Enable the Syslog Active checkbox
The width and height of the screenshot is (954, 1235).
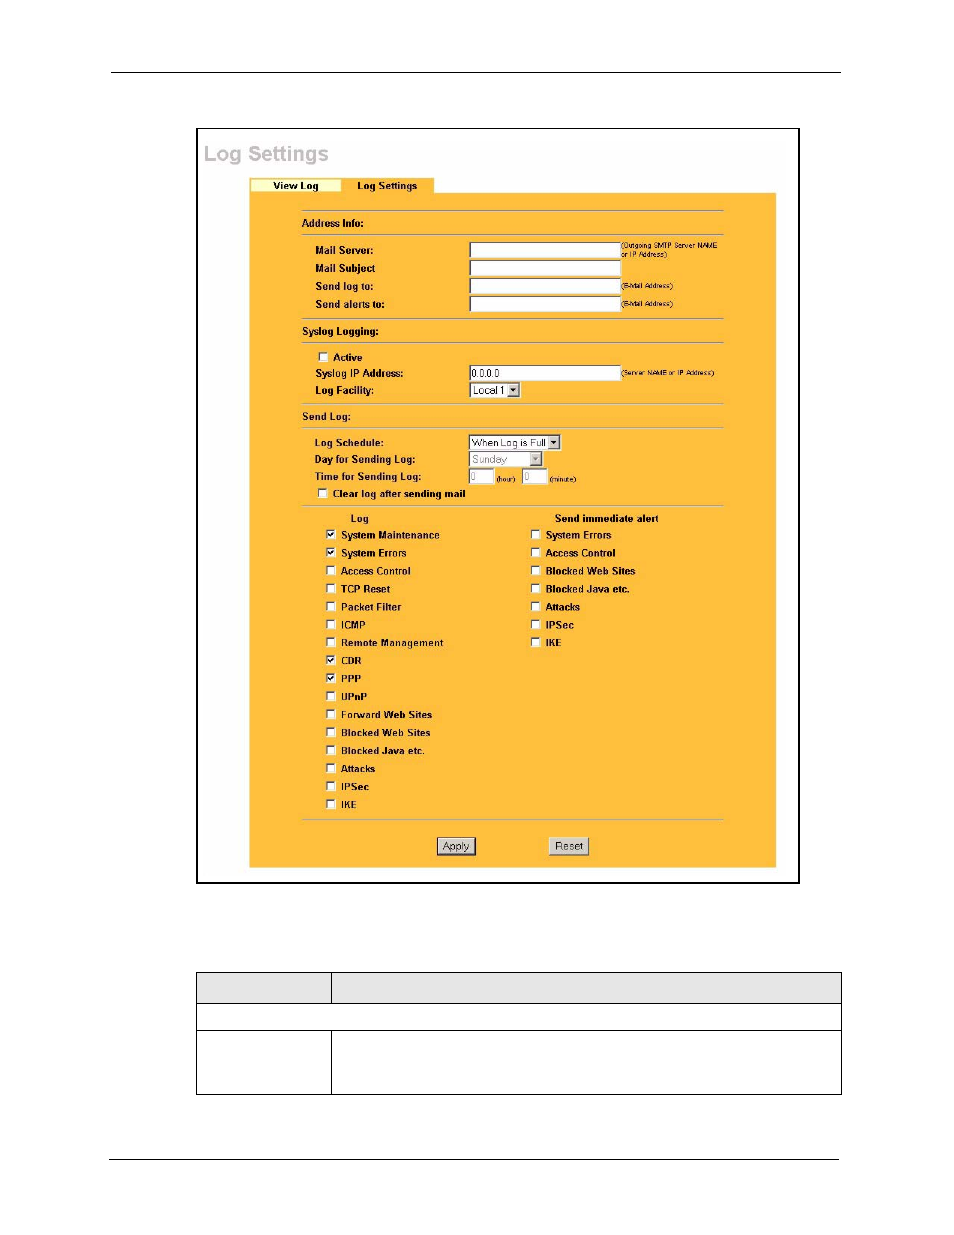point(323,357)
